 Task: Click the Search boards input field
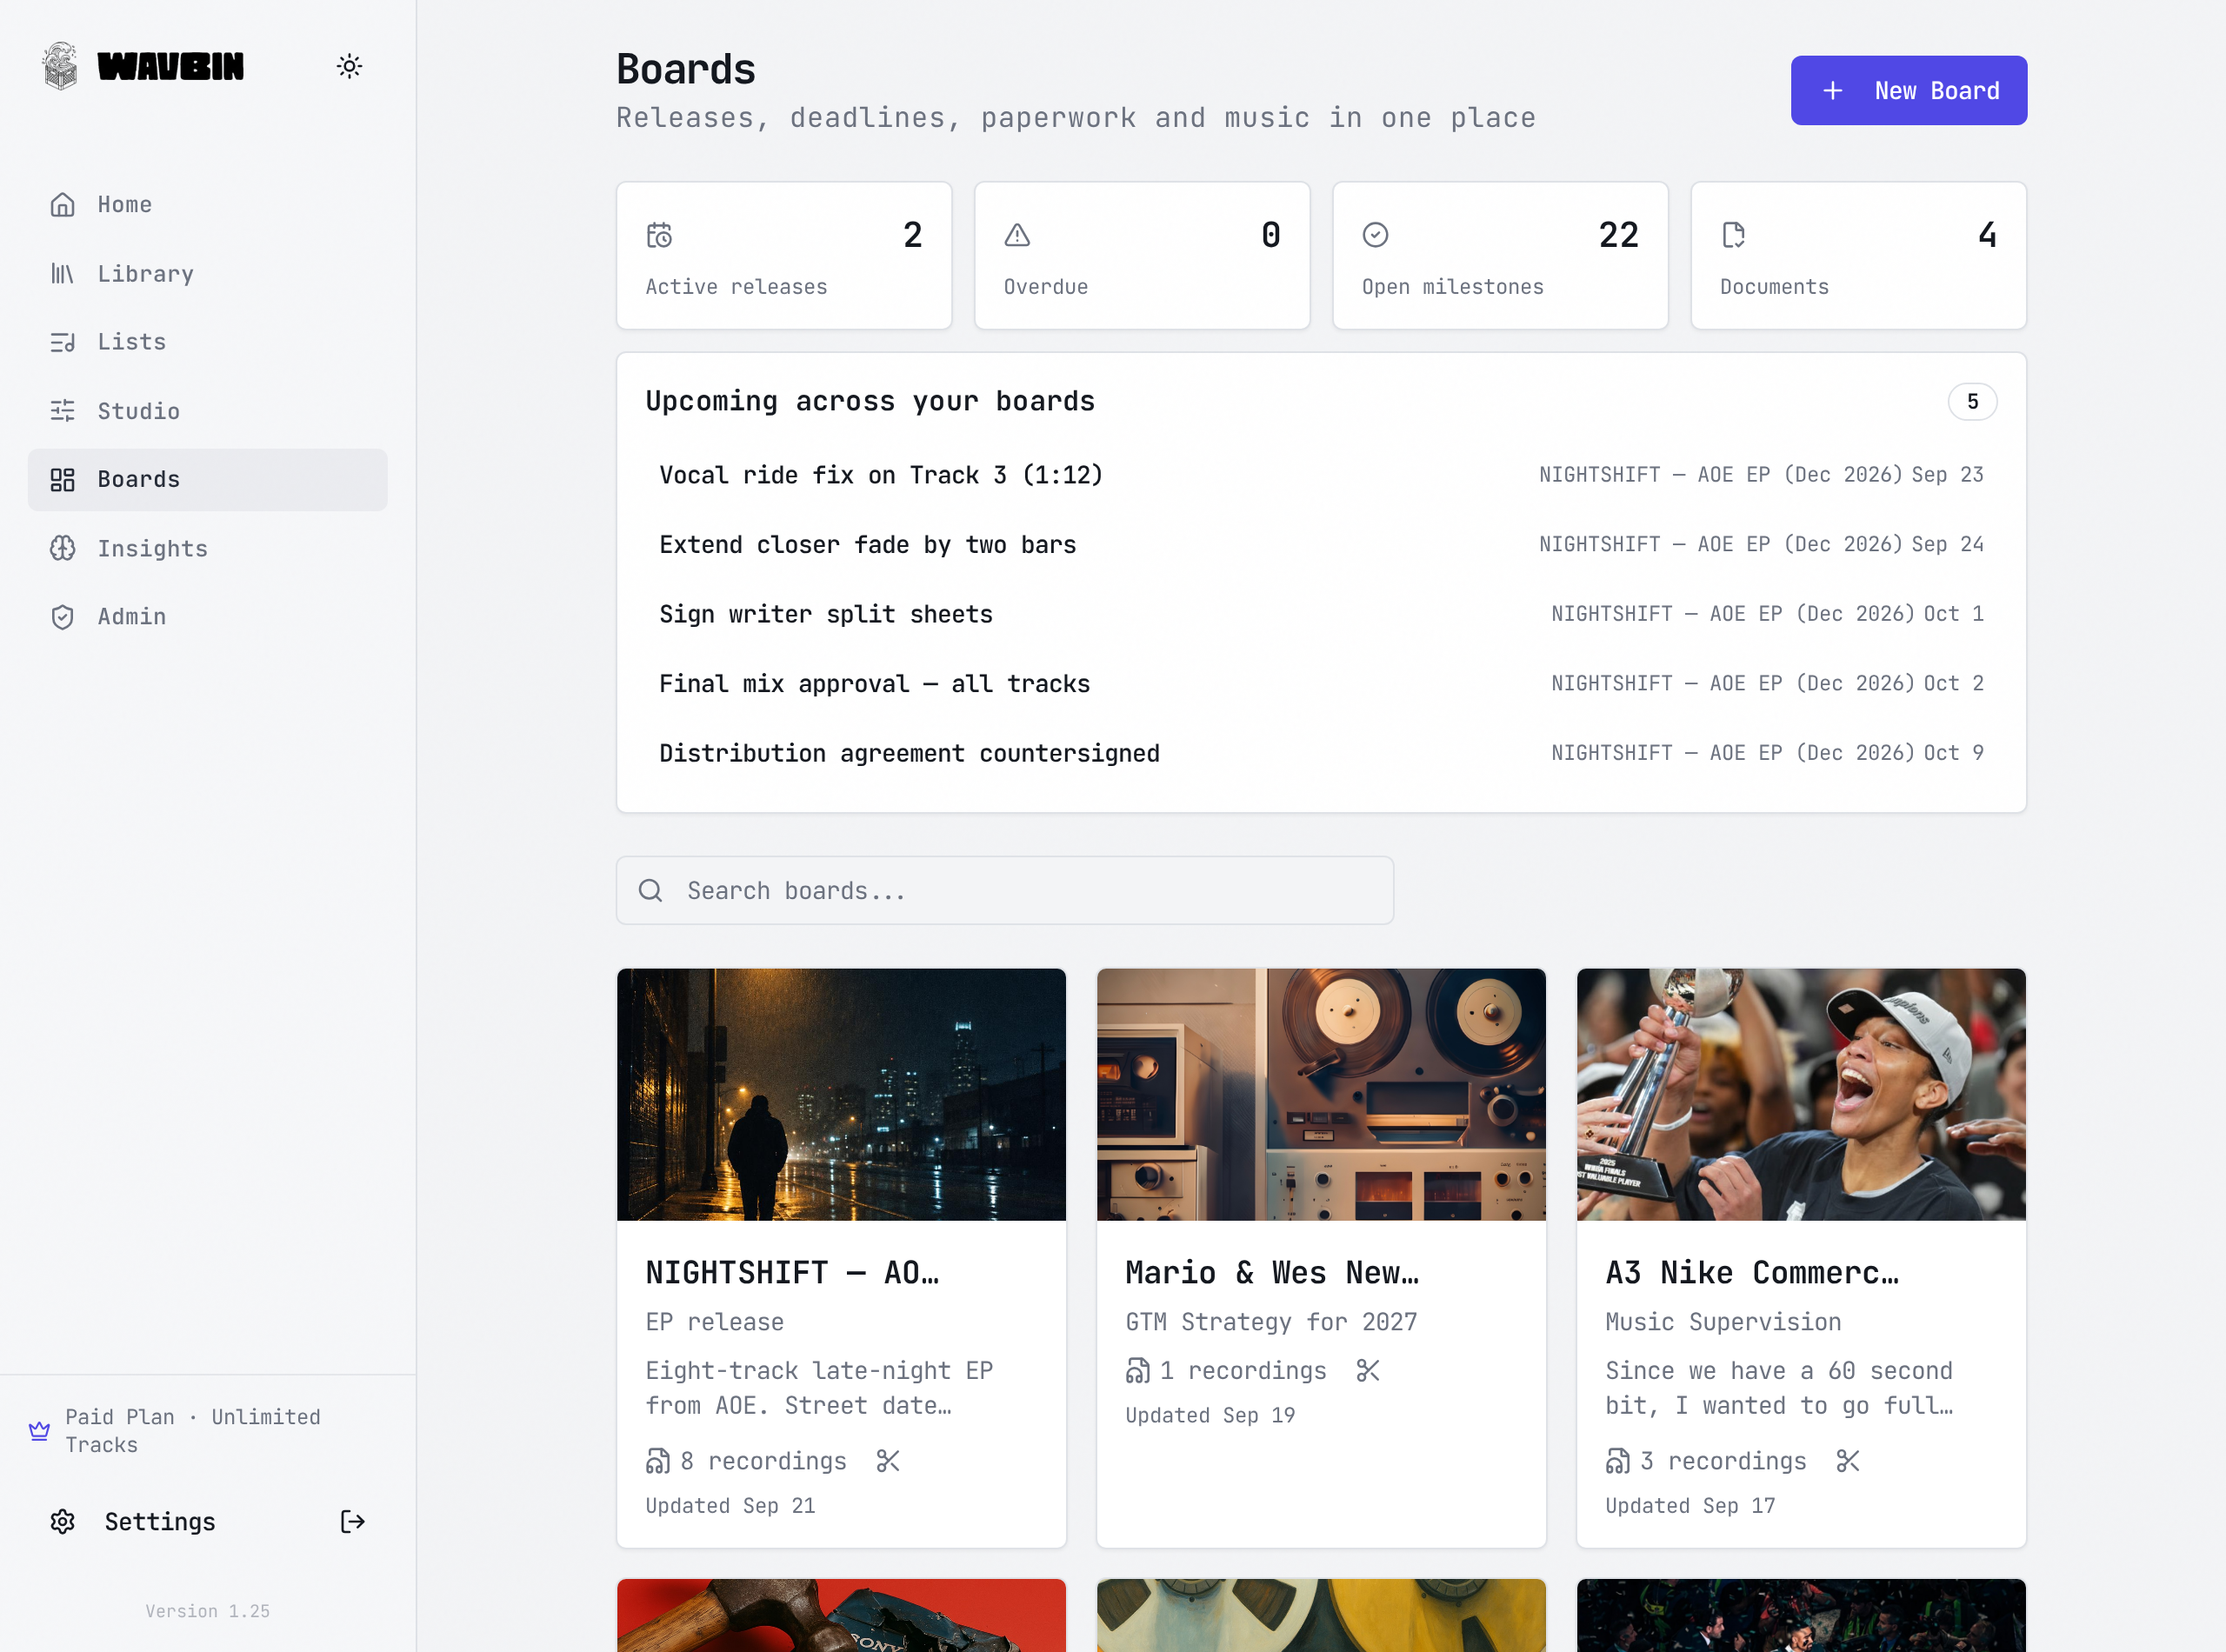[1004, 890]
